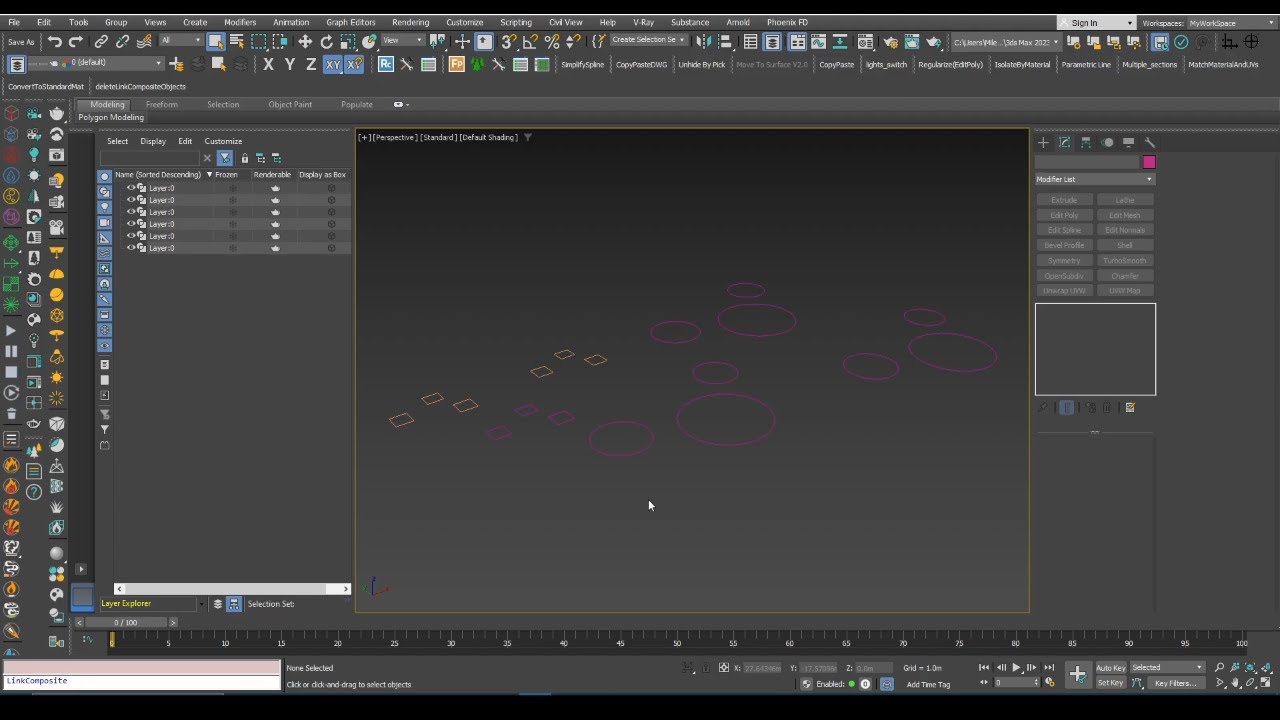Expand the last Layer:0 tree entry
The image size is (1280, 720).
click(124, 248)
